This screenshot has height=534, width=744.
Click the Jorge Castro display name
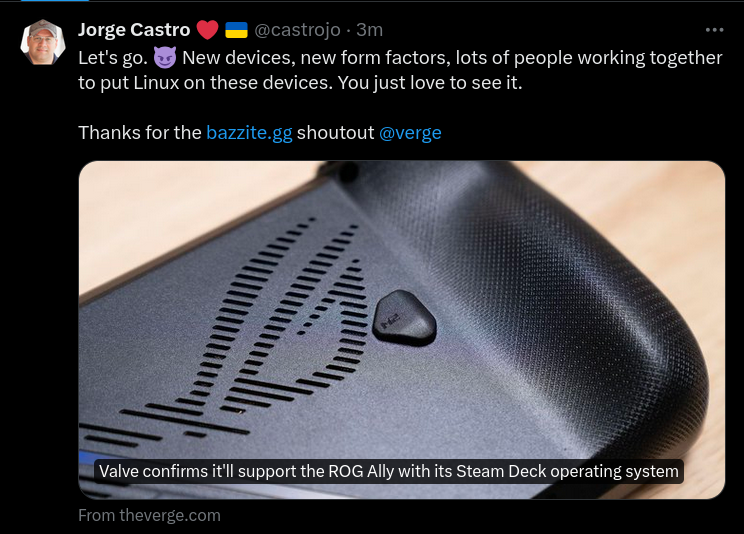[134, 30]
